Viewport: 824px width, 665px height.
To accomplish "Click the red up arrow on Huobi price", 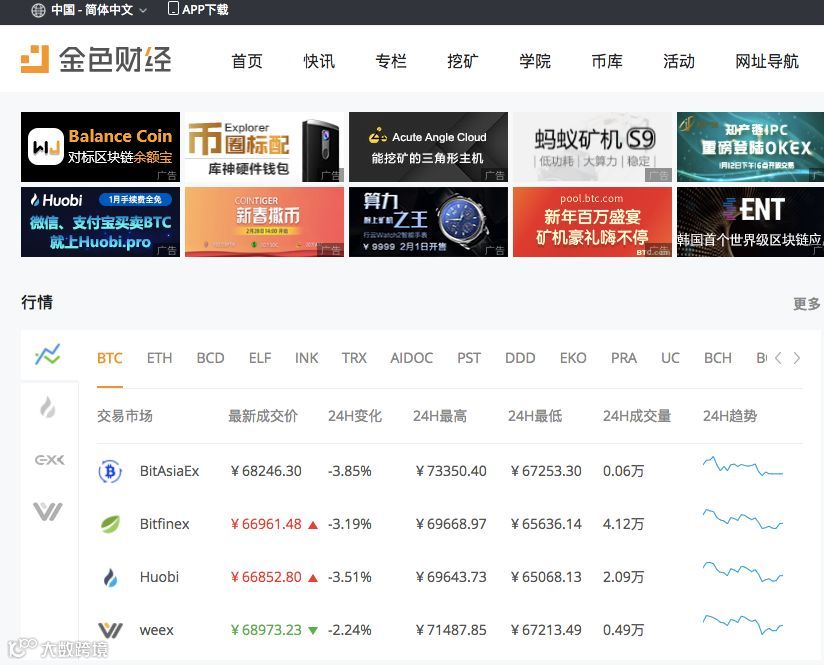I will (313, 578).
